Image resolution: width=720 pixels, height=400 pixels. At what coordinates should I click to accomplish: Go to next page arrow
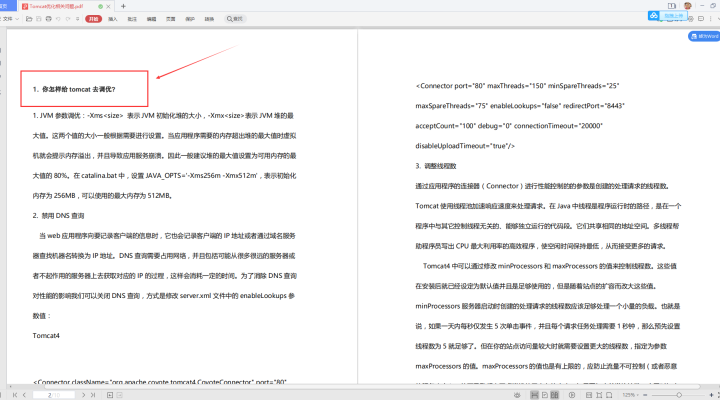(83, 395)
